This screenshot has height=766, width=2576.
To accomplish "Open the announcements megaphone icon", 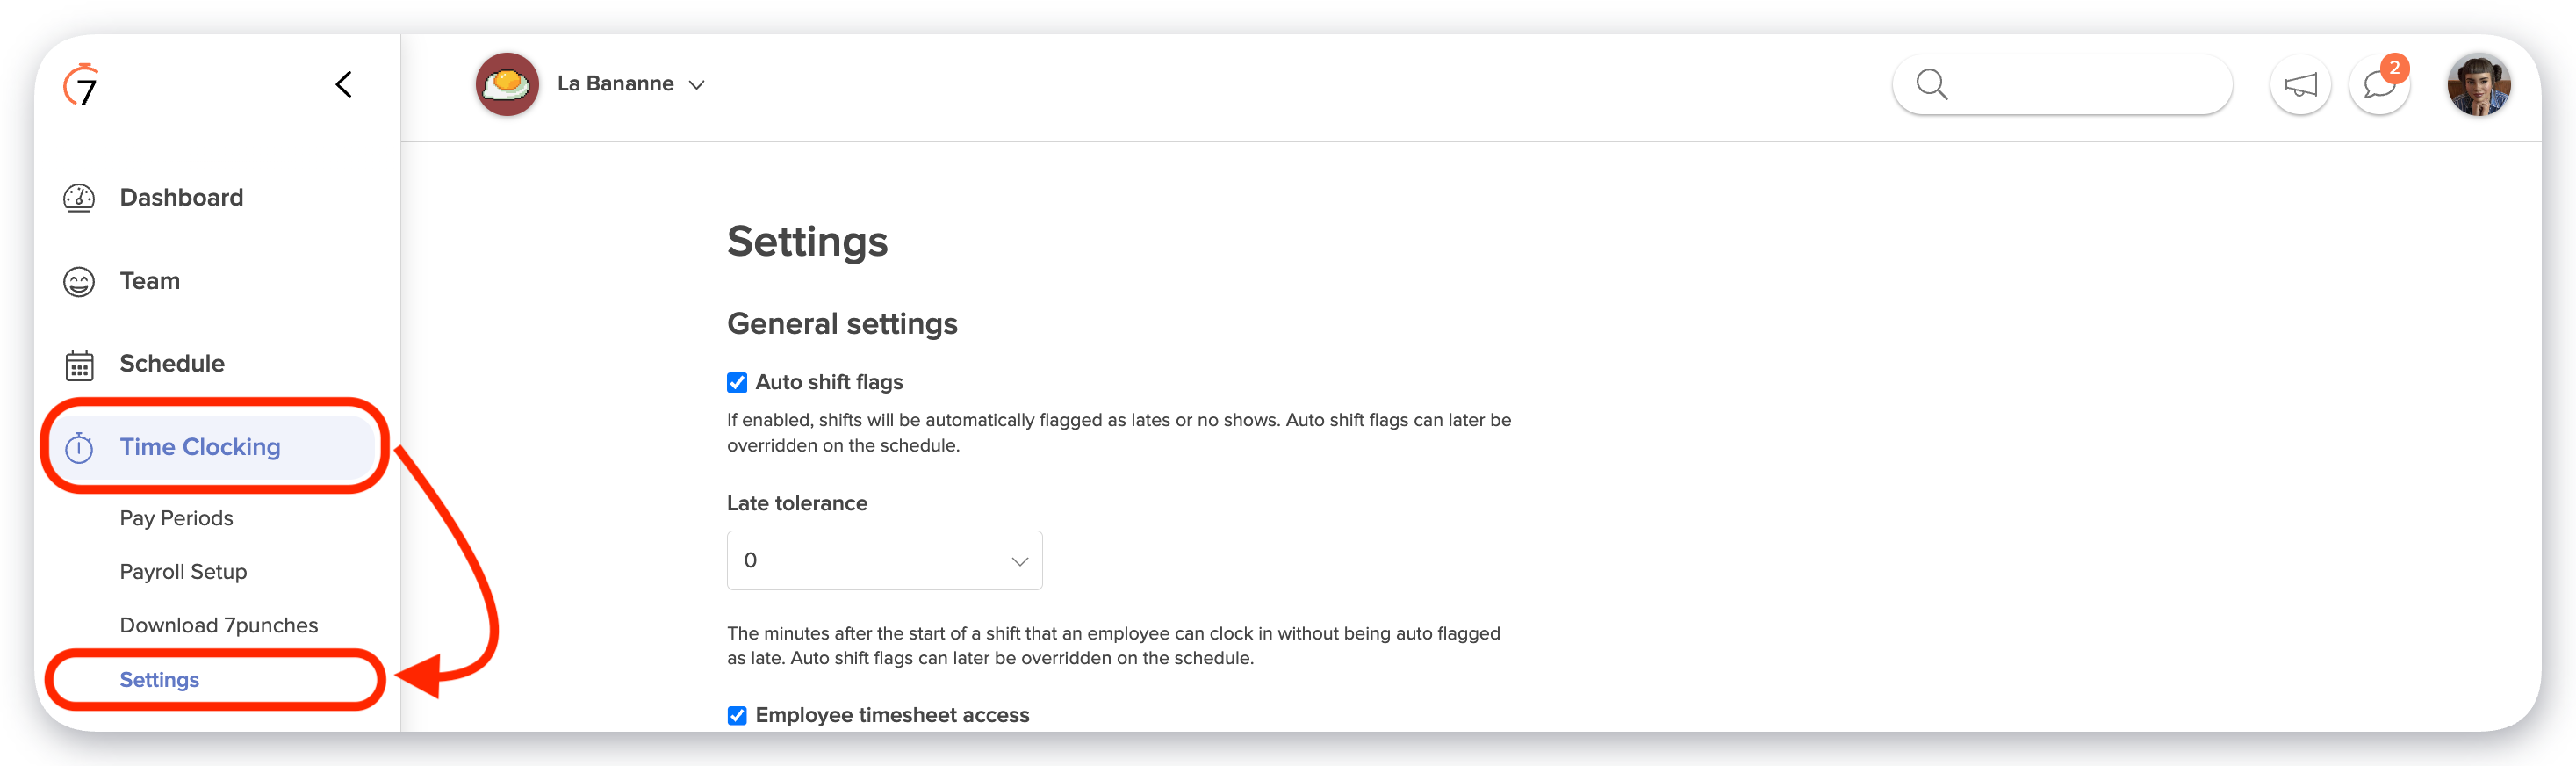I will 2300,85.
